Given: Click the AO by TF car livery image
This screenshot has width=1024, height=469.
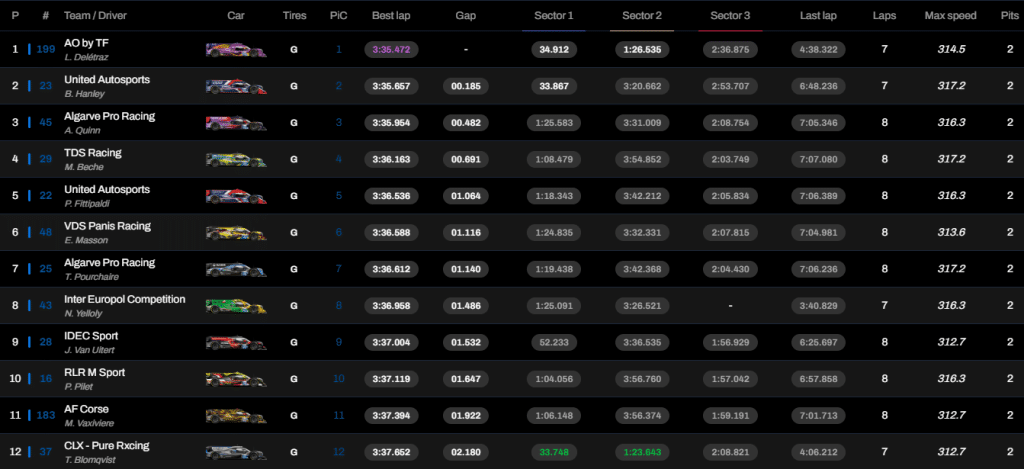Looking at the screenshot, I should [x=236, y=50].
